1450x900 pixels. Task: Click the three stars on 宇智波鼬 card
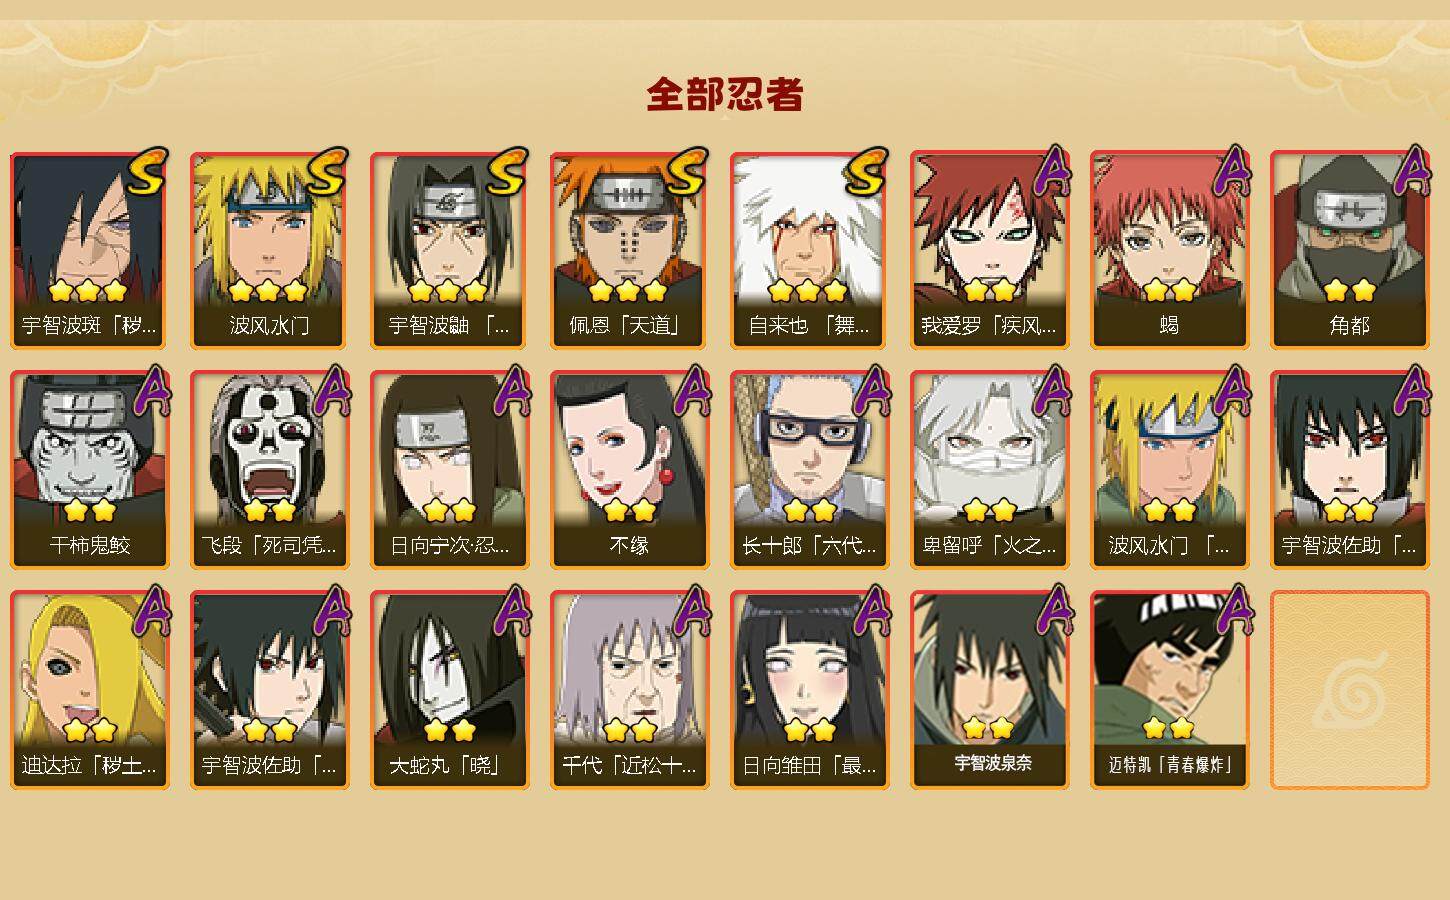pyautogui.click(x=448, y=291)
